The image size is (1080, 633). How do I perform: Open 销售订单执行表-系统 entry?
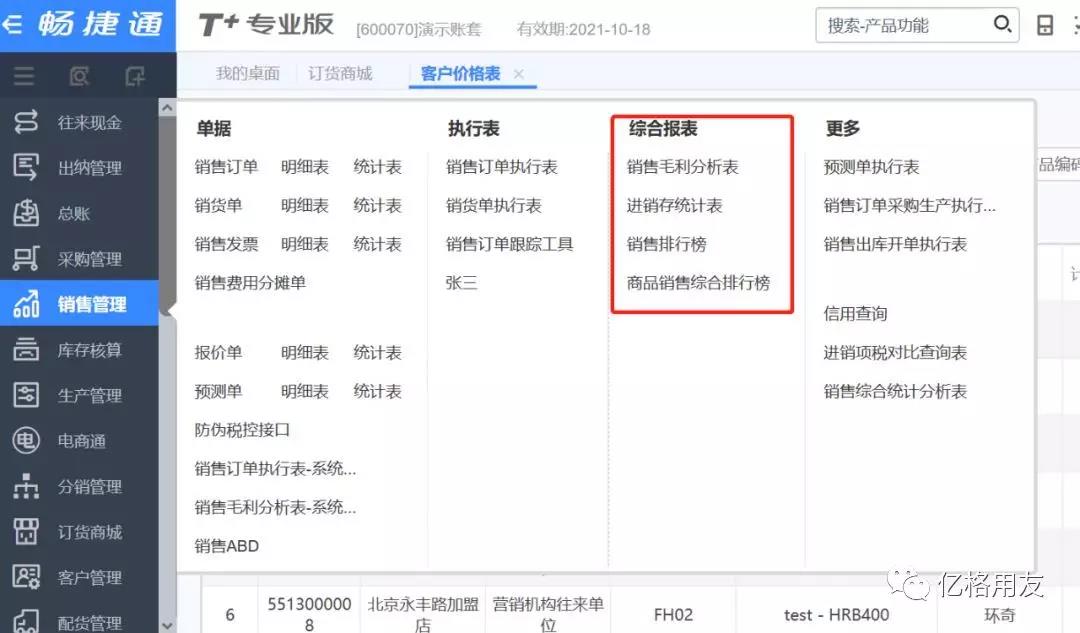275,468
